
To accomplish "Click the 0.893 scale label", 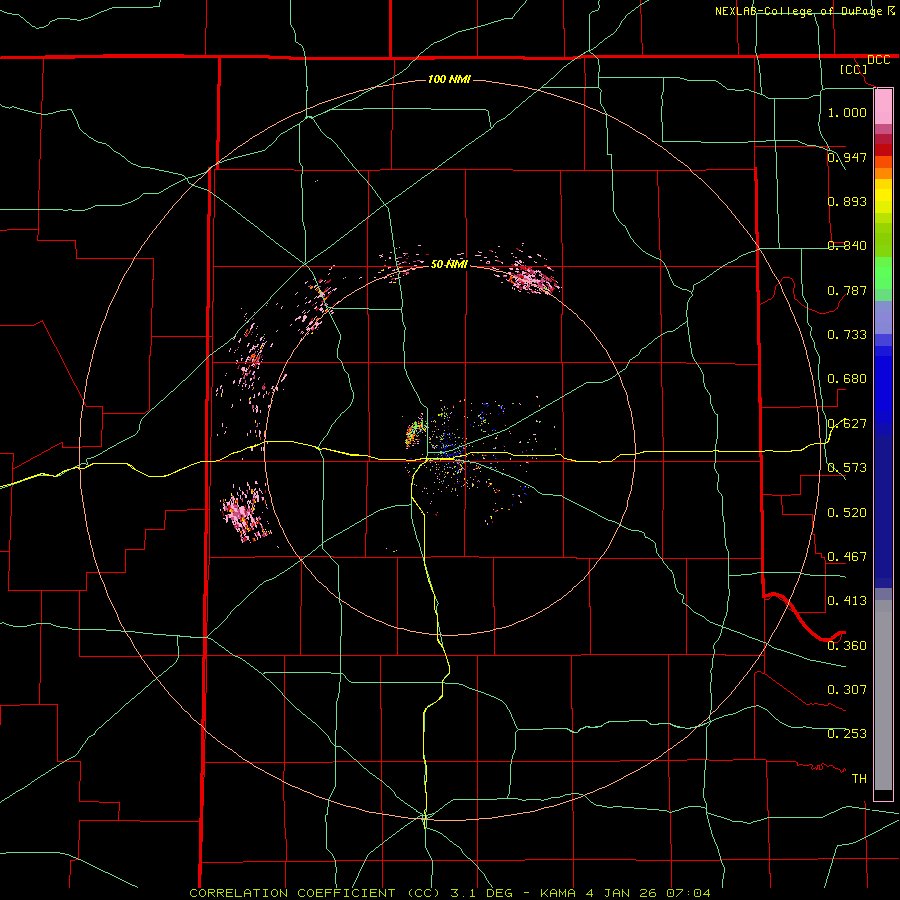I will pyautogui.click(x=847, y=201).
